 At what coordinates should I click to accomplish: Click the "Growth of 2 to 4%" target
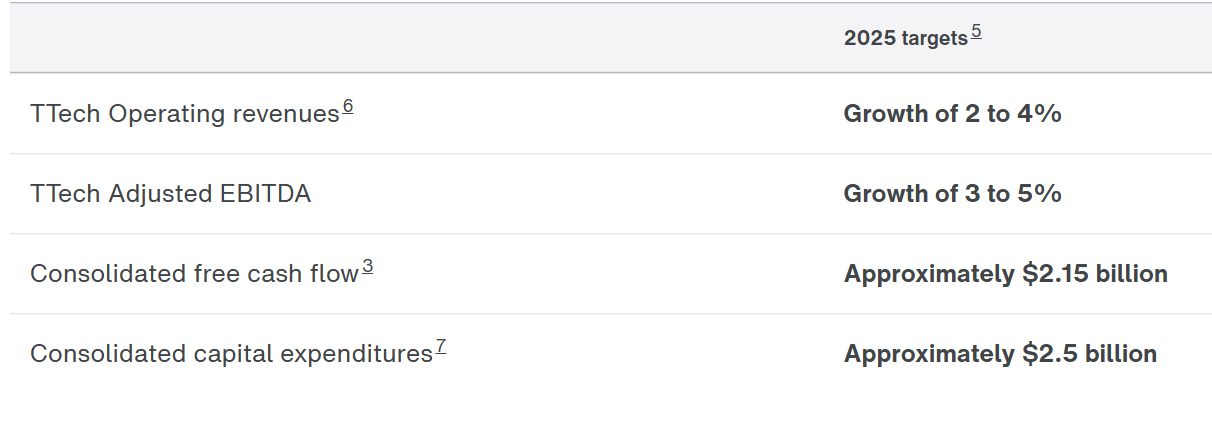tap(952, 114)
